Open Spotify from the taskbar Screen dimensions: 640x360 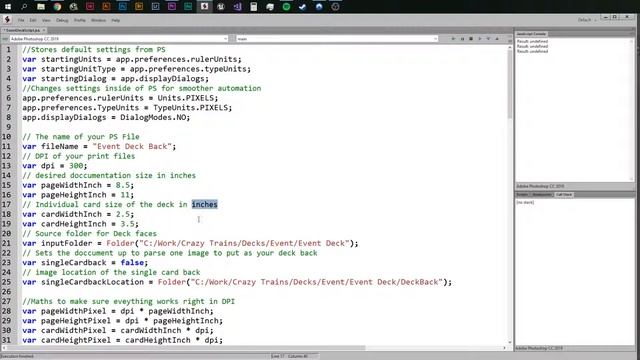pos(286,7)
